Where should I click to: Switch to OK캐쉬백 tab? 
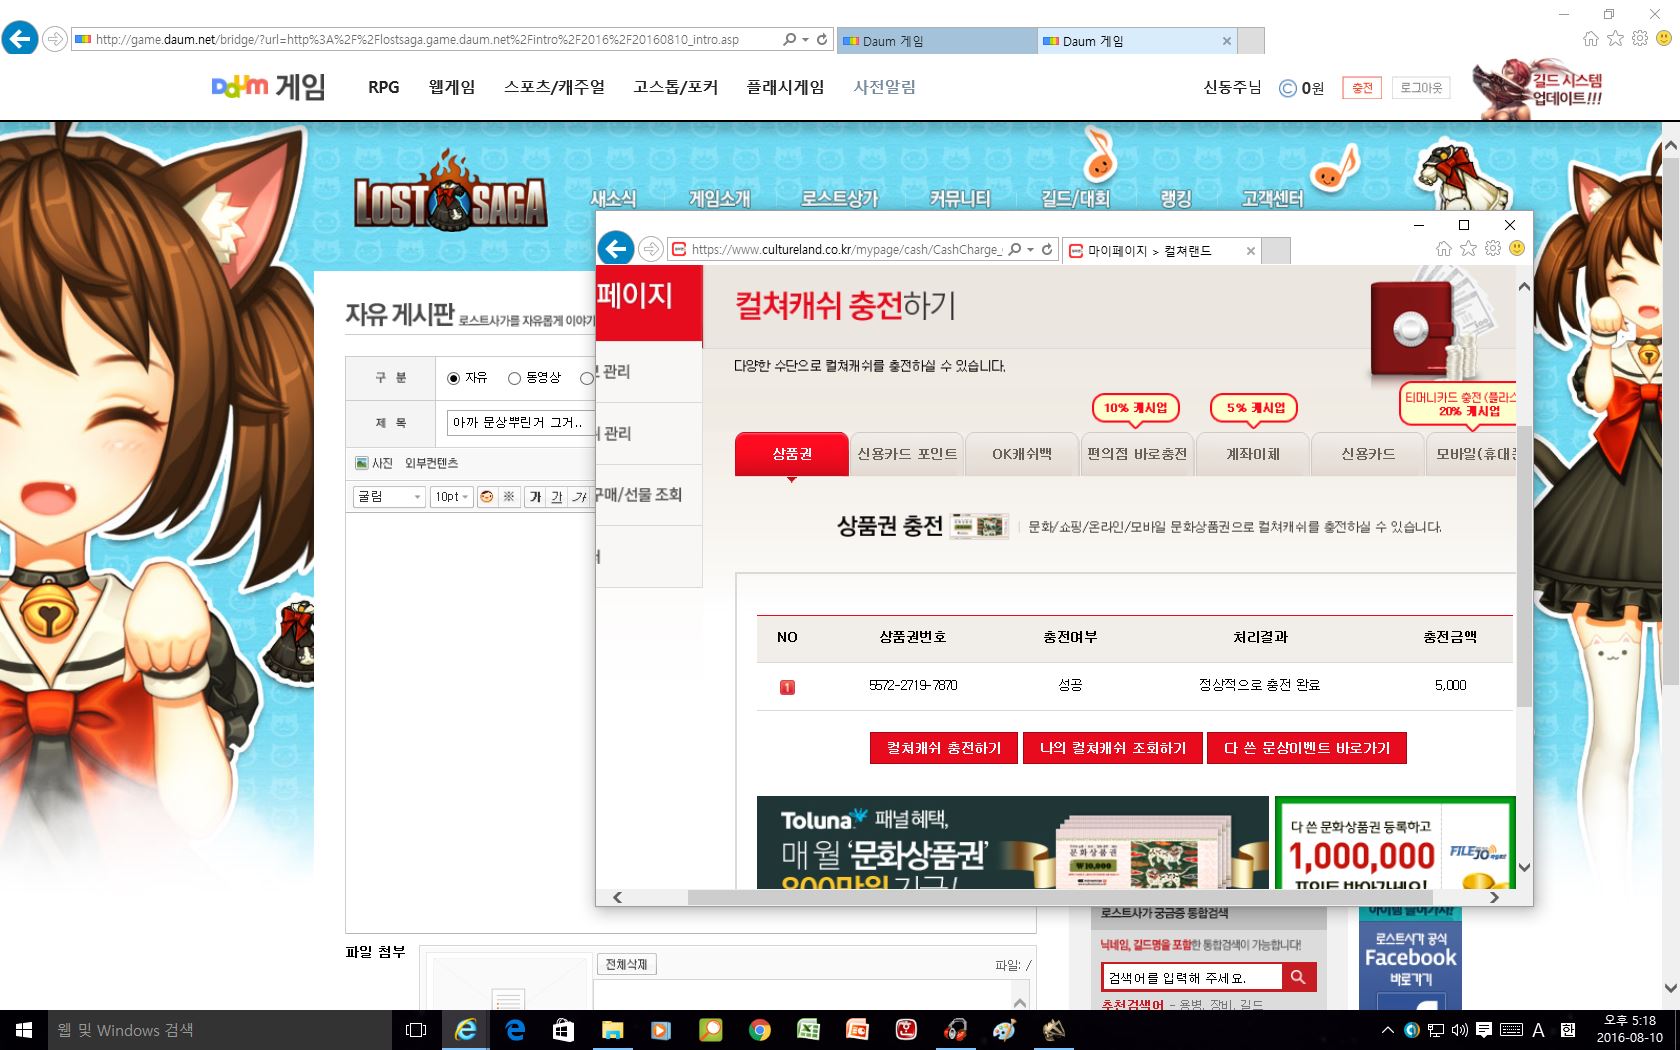(1021, 454)
